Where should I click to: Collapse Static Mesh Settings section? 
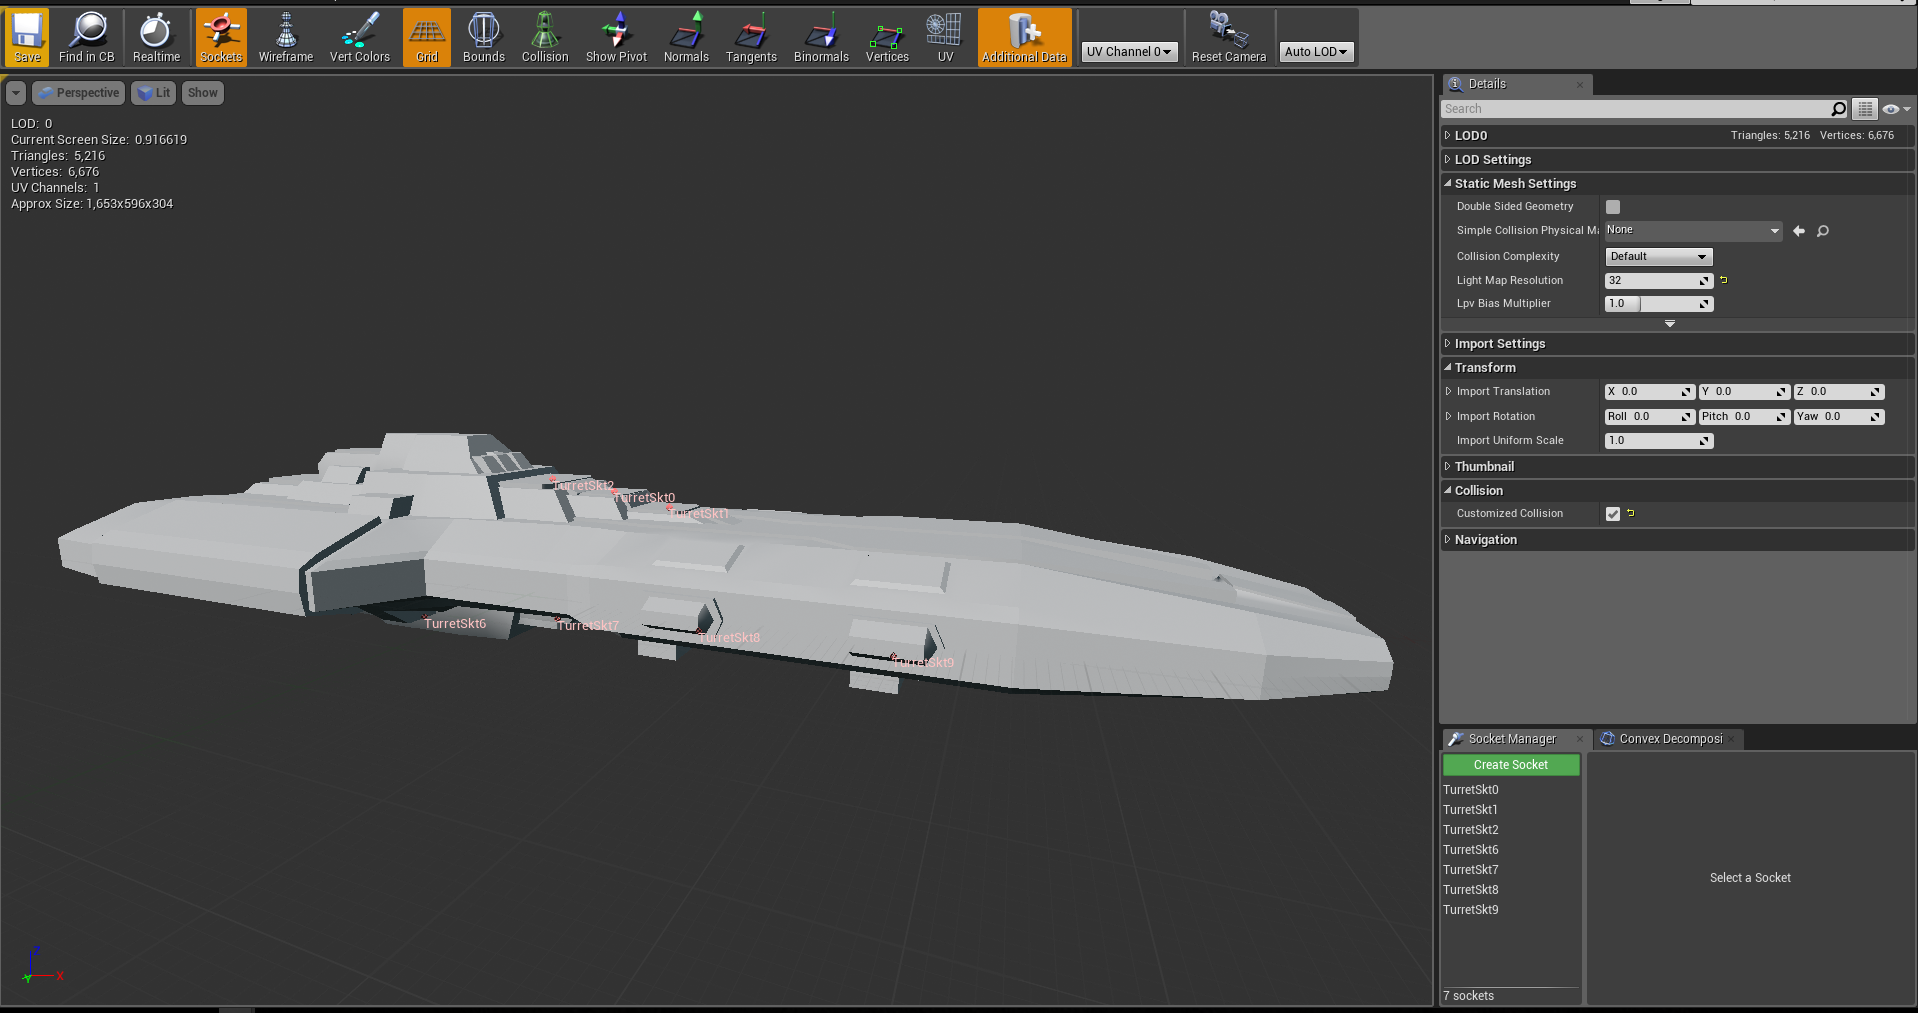tap(1447, 183)
